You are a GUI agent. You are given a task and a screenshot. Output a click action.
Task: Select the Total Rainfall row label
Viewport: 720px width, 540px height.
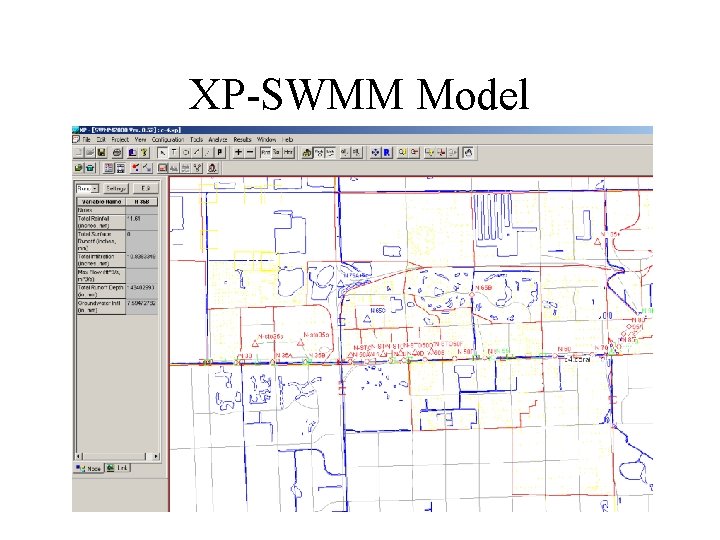tap(101, 222)
